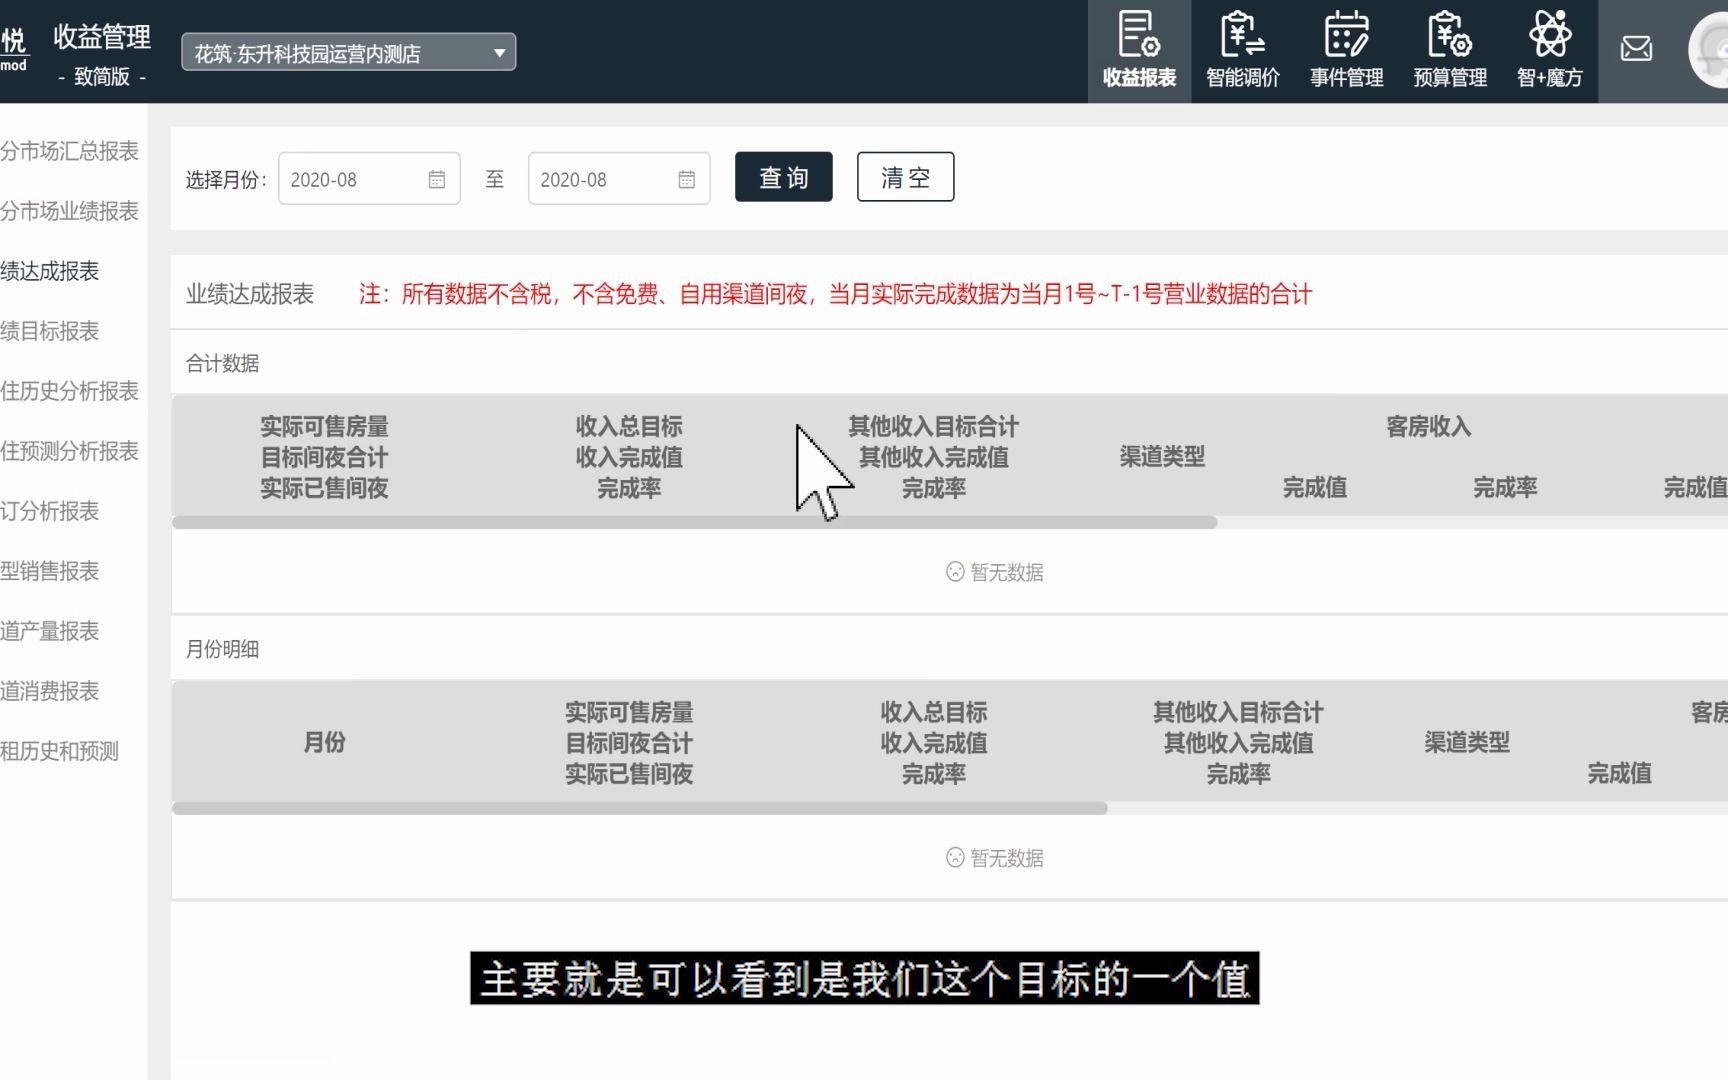Click the 完成率 header under 客房收入

pos(1505,488)
